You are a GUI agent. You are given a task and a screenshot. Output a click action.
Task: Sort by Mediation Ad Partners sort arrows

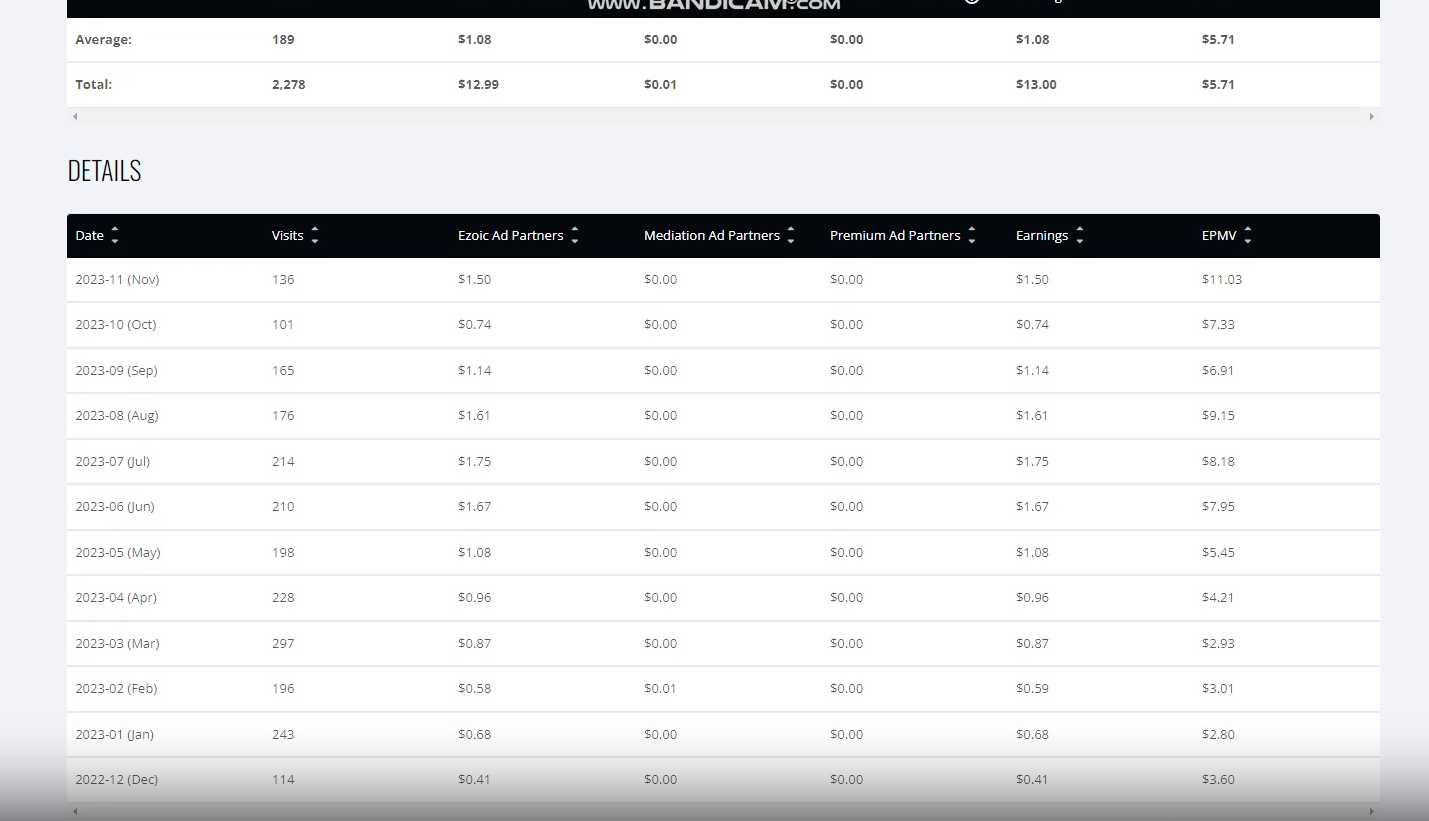click(791, 236)
